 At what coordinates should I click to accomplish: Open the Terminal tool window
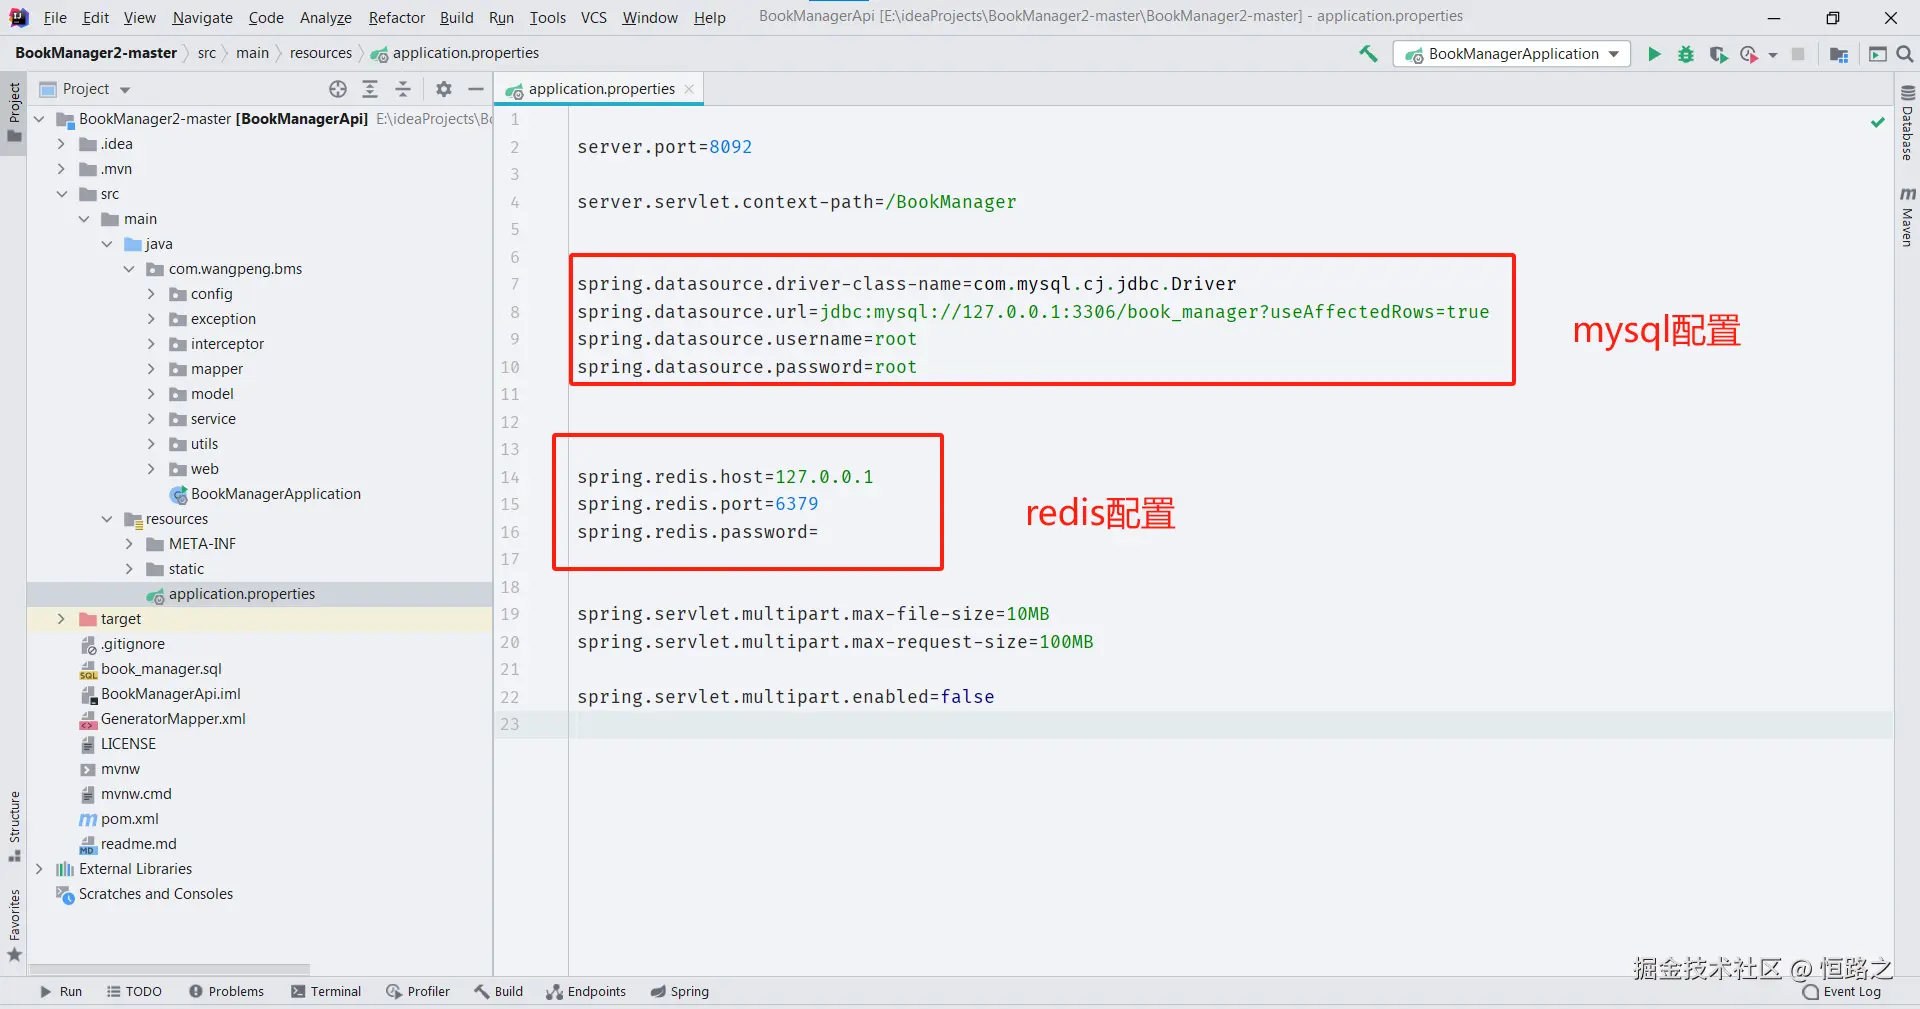326,992
